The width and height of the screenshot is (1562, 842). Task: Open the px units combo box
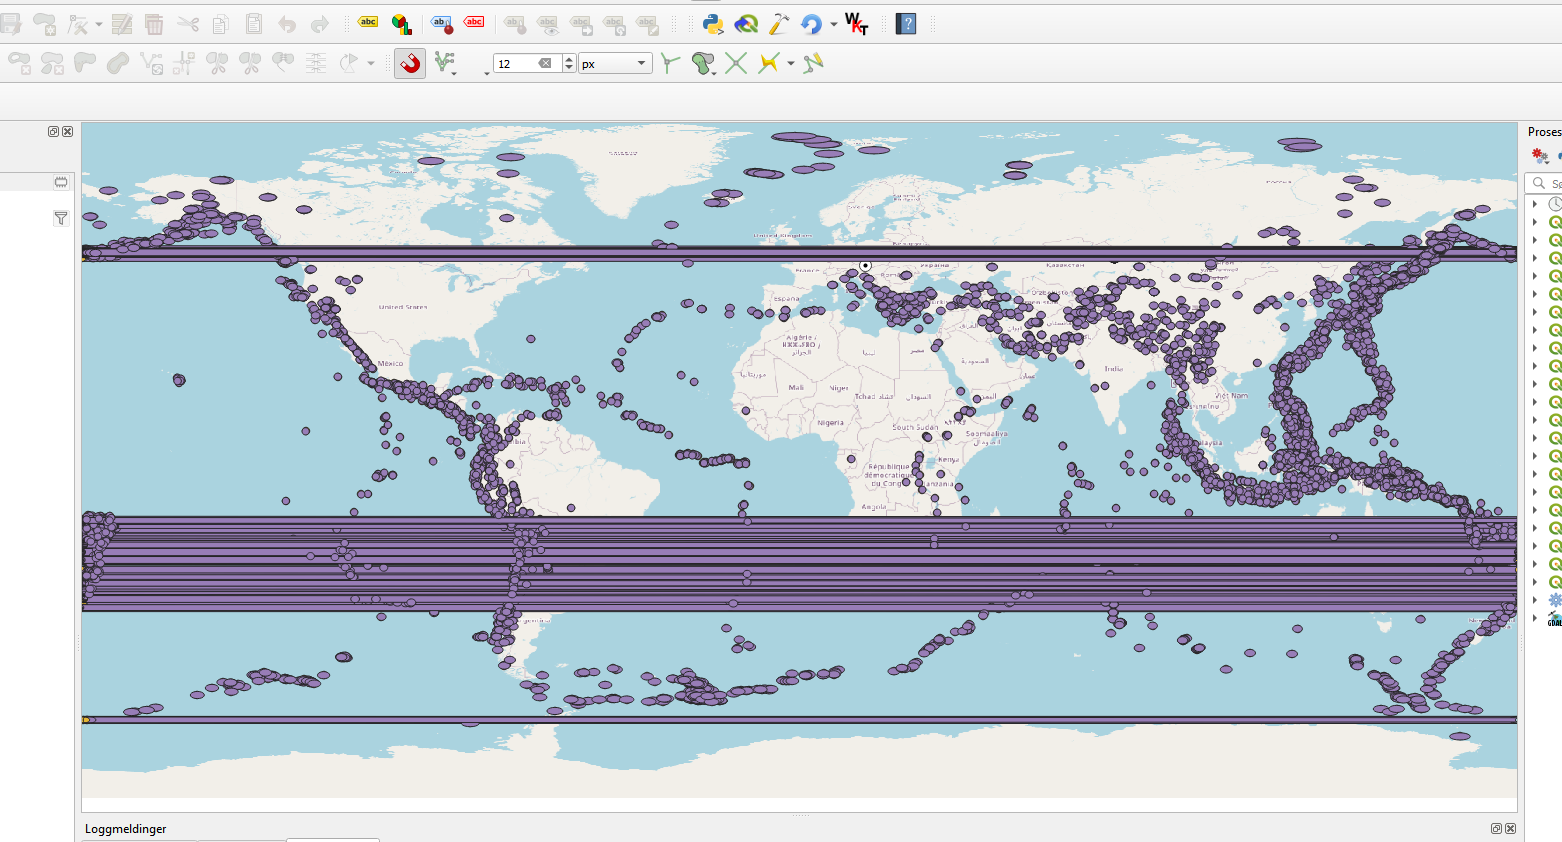615,63
